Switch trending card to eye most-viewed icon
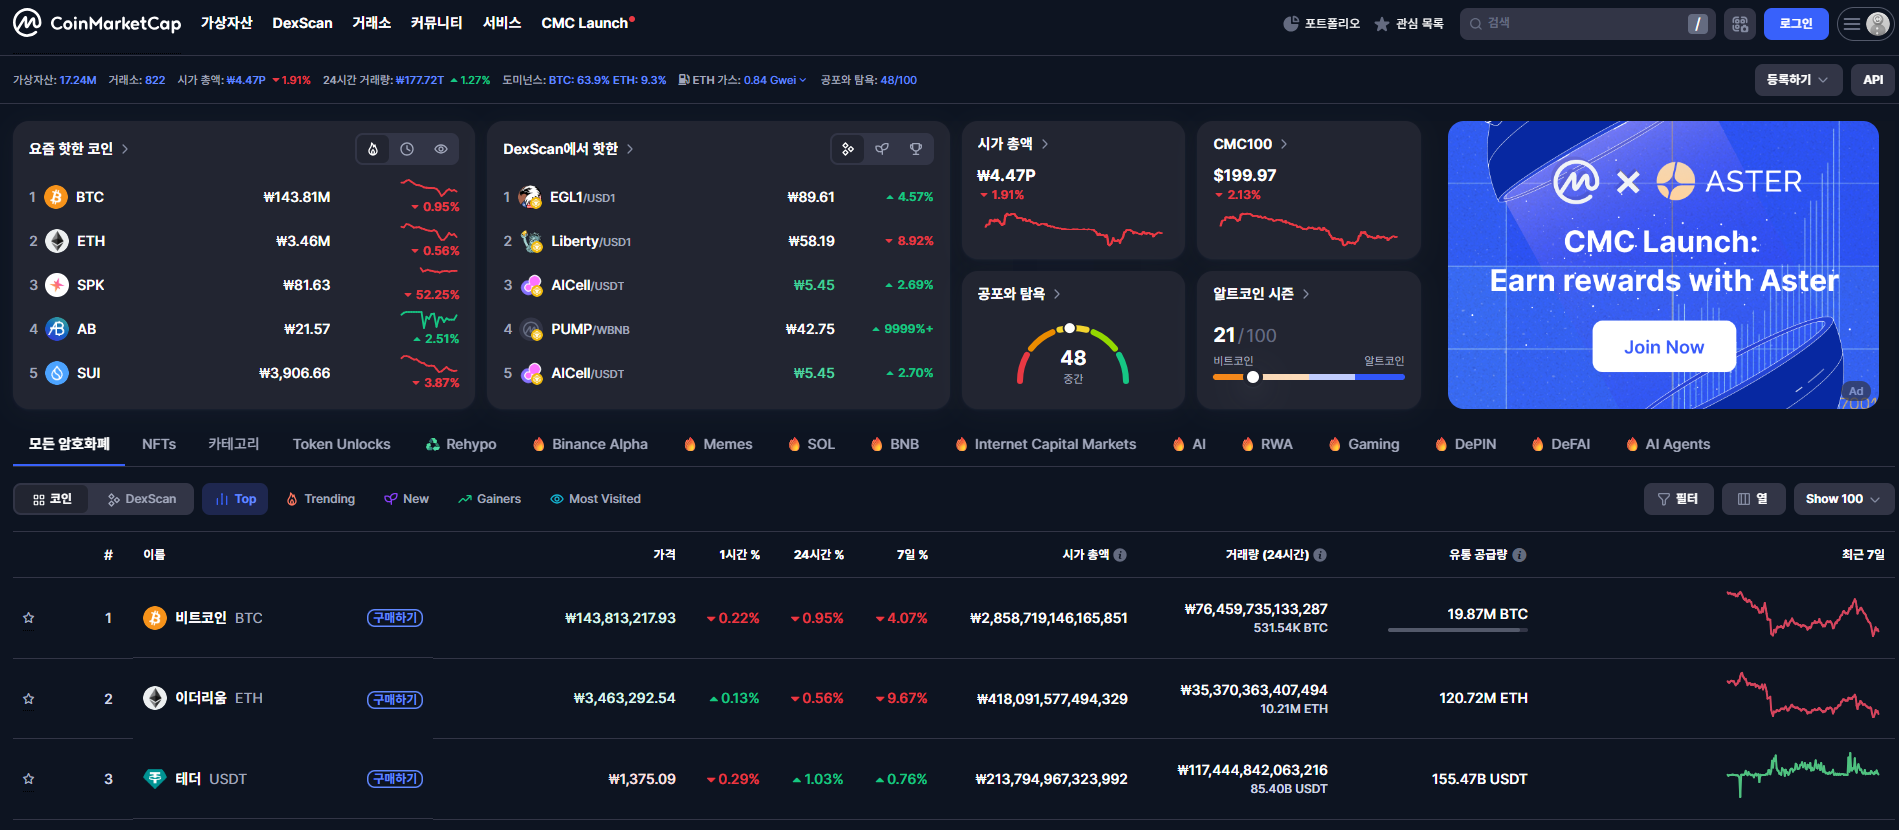1899x830 pixels. coord(441,149)
